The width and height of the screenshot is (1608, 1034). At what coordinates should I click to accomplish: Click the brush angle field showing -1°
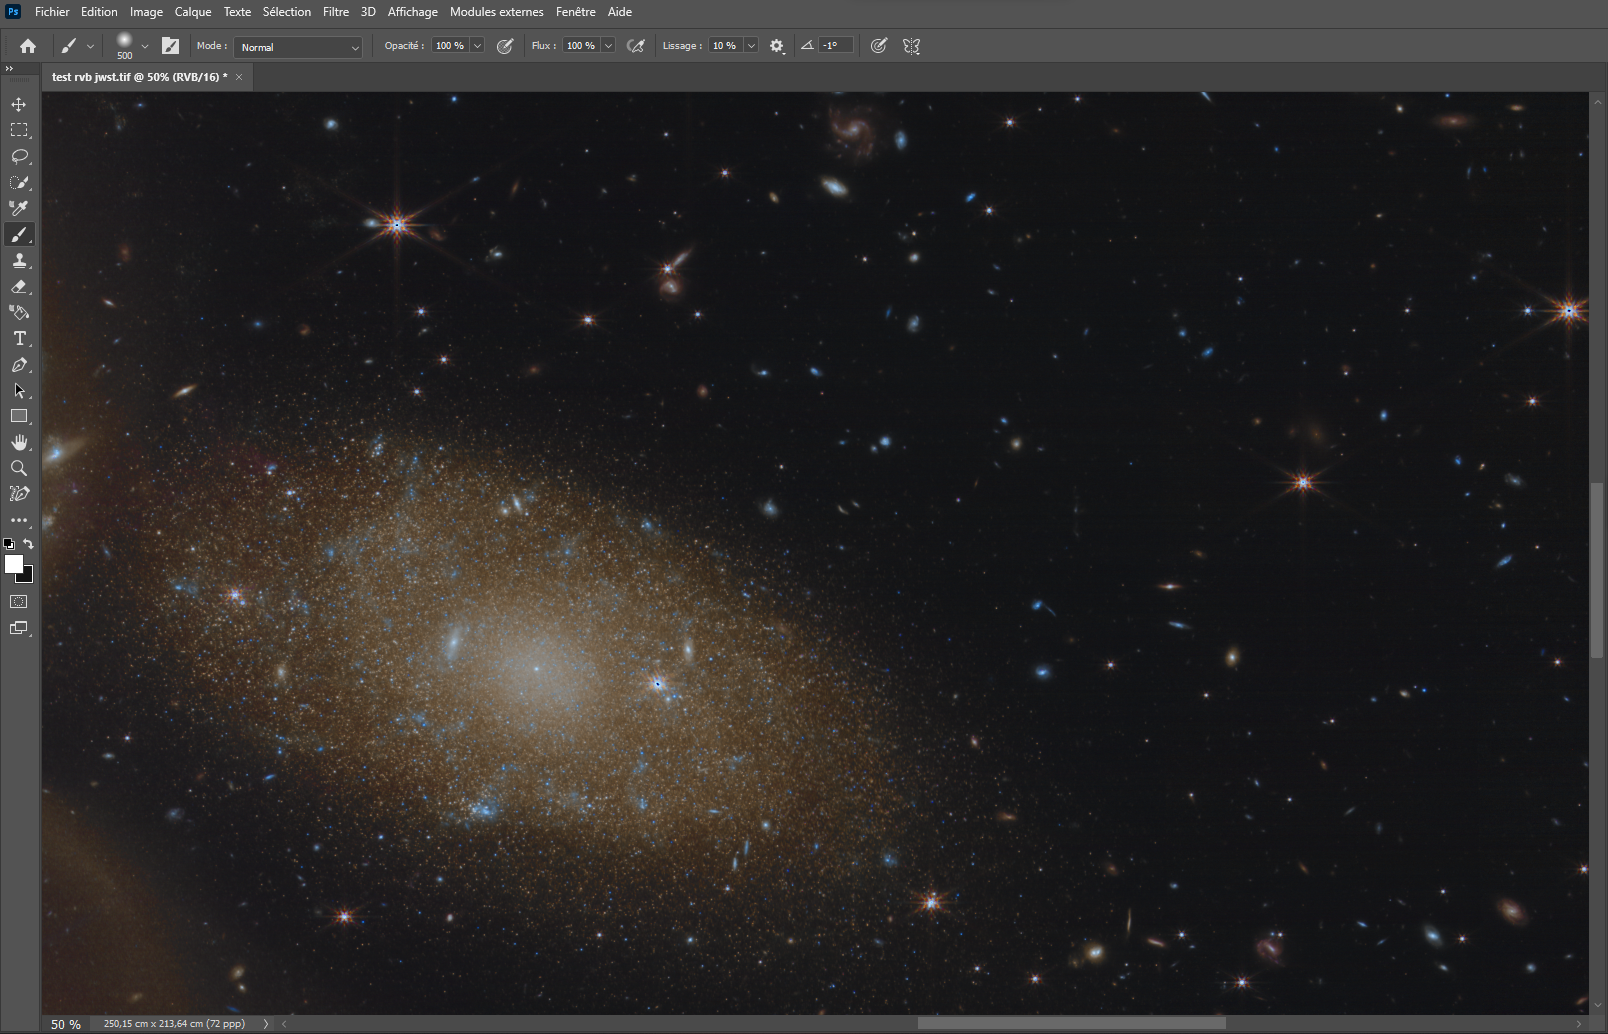click(x=836, y=46)
